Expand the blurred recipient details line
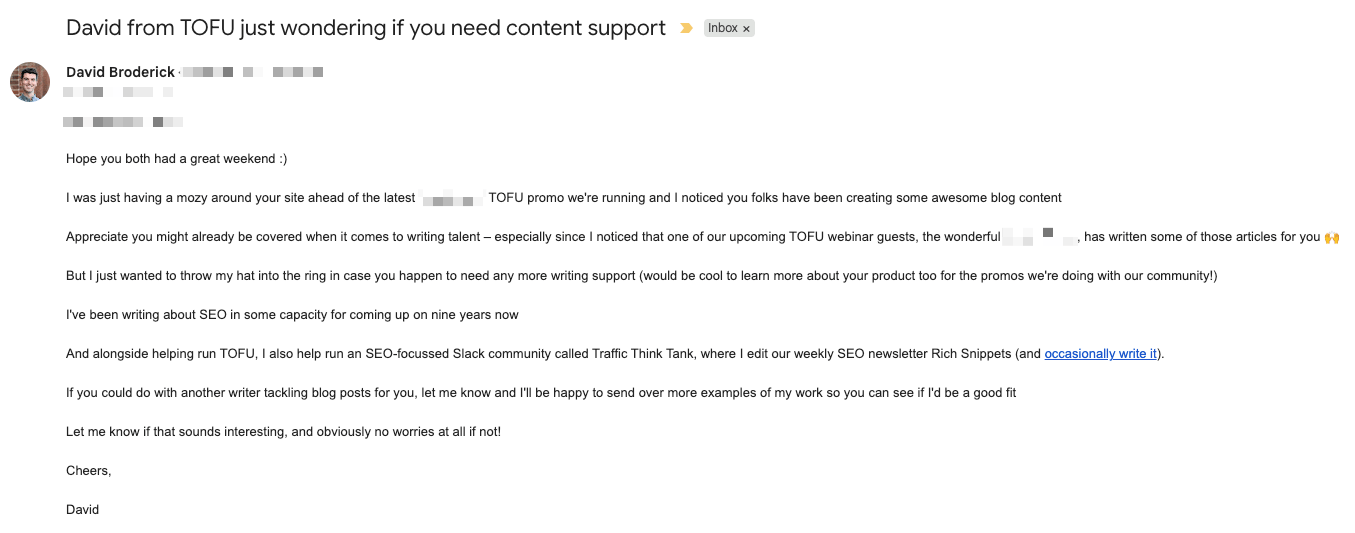 coord(118,92)
